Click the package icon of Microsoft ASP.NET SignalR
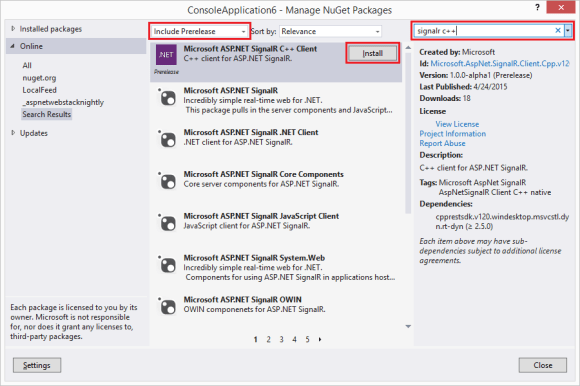The width and height of the screenshot is (580, 386). [x=168, y=98]
